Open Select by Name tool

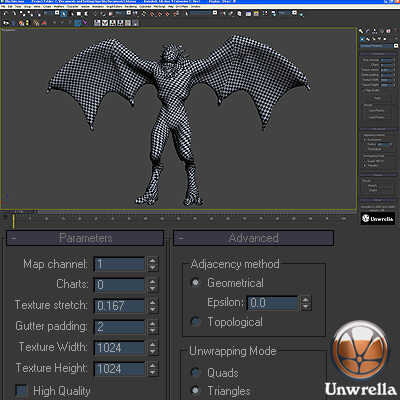[72, 14]
